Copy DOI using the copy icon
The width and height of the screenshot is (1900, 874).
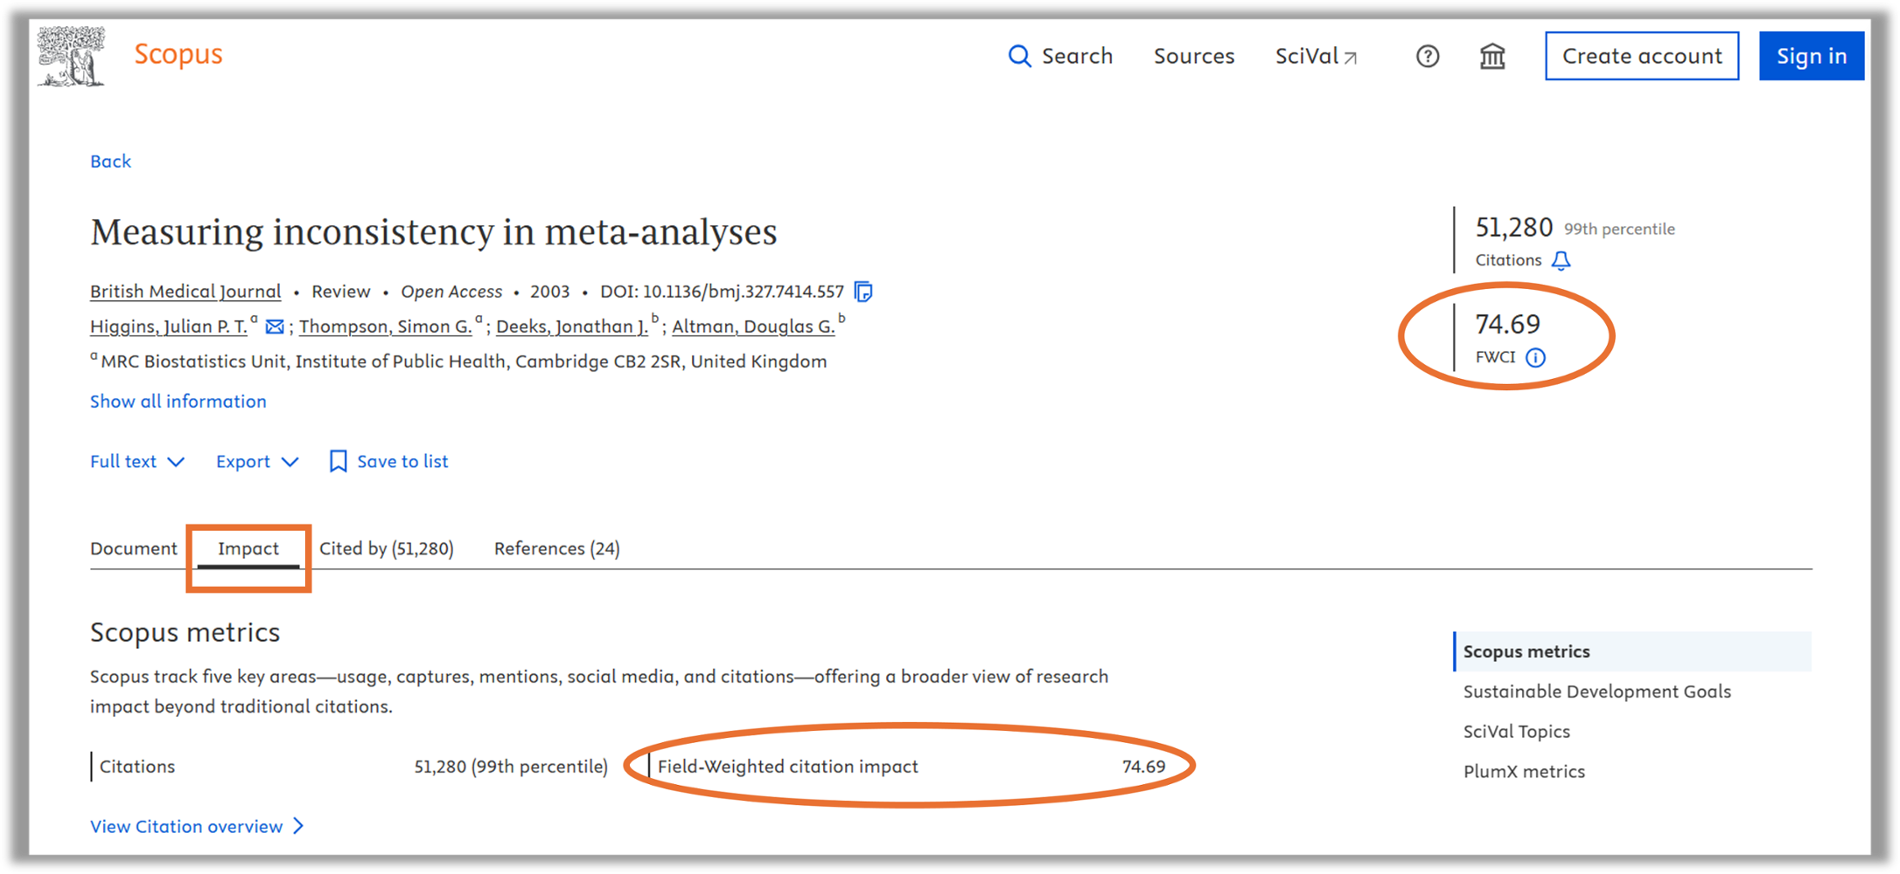point(863,292)
